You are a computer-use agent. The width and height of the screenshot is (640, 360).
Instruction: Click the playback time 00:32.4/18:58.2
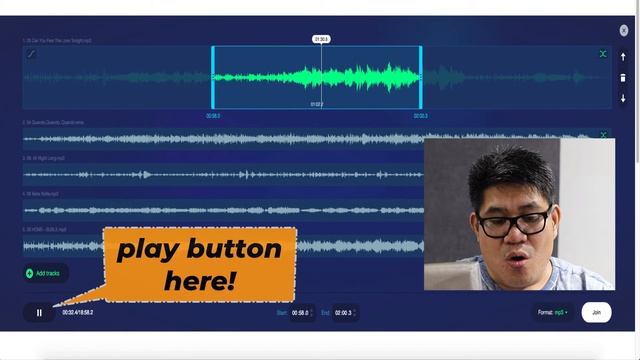(78, 313)
